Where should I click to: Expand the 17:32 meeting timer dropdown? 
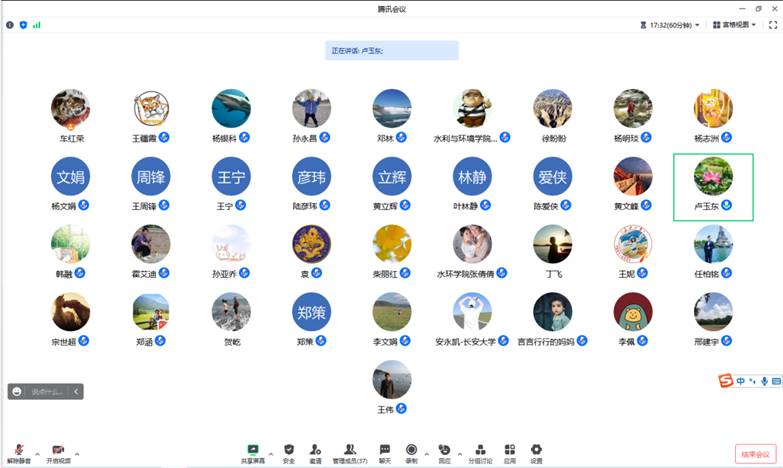pyautogui.click(x=671, y=25)
